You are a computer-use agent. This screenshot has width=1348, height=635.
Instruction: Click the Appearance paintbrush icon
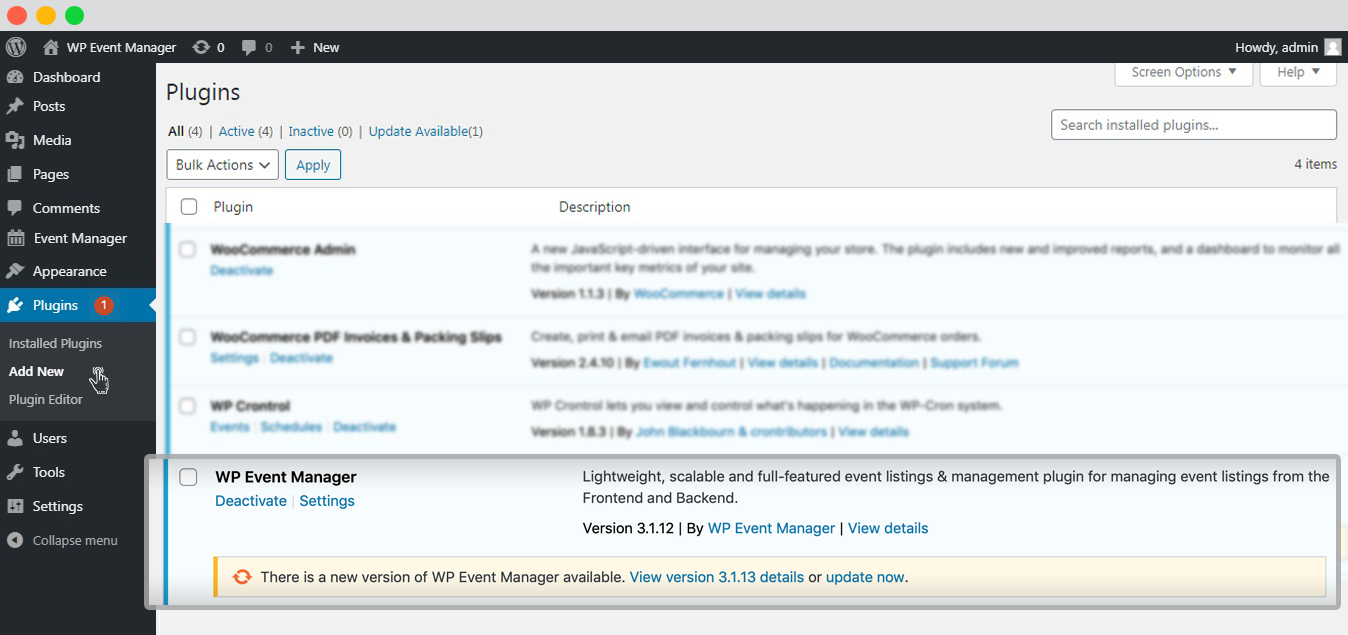[x=15, y=271]
